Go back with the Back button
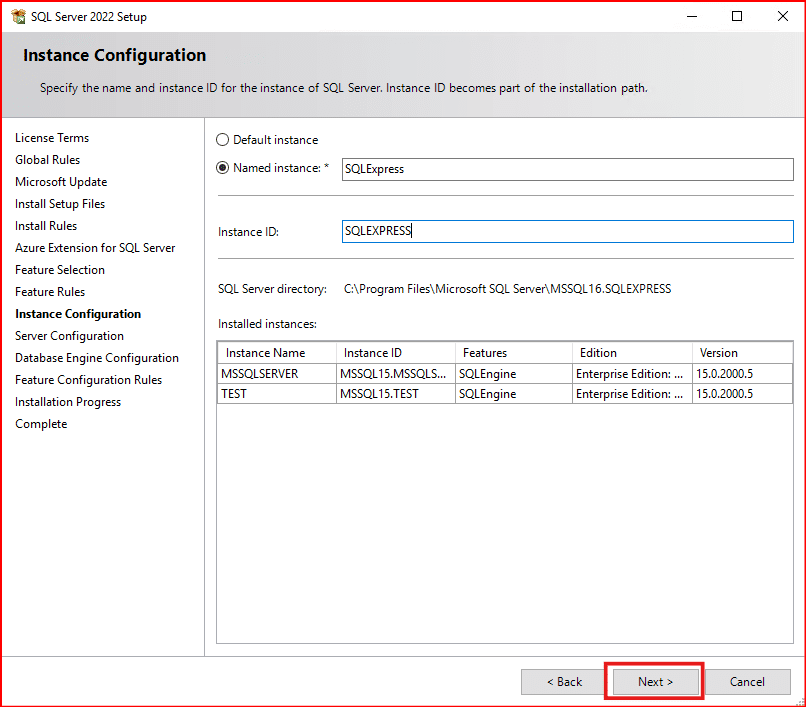 (x=563, y=682)
